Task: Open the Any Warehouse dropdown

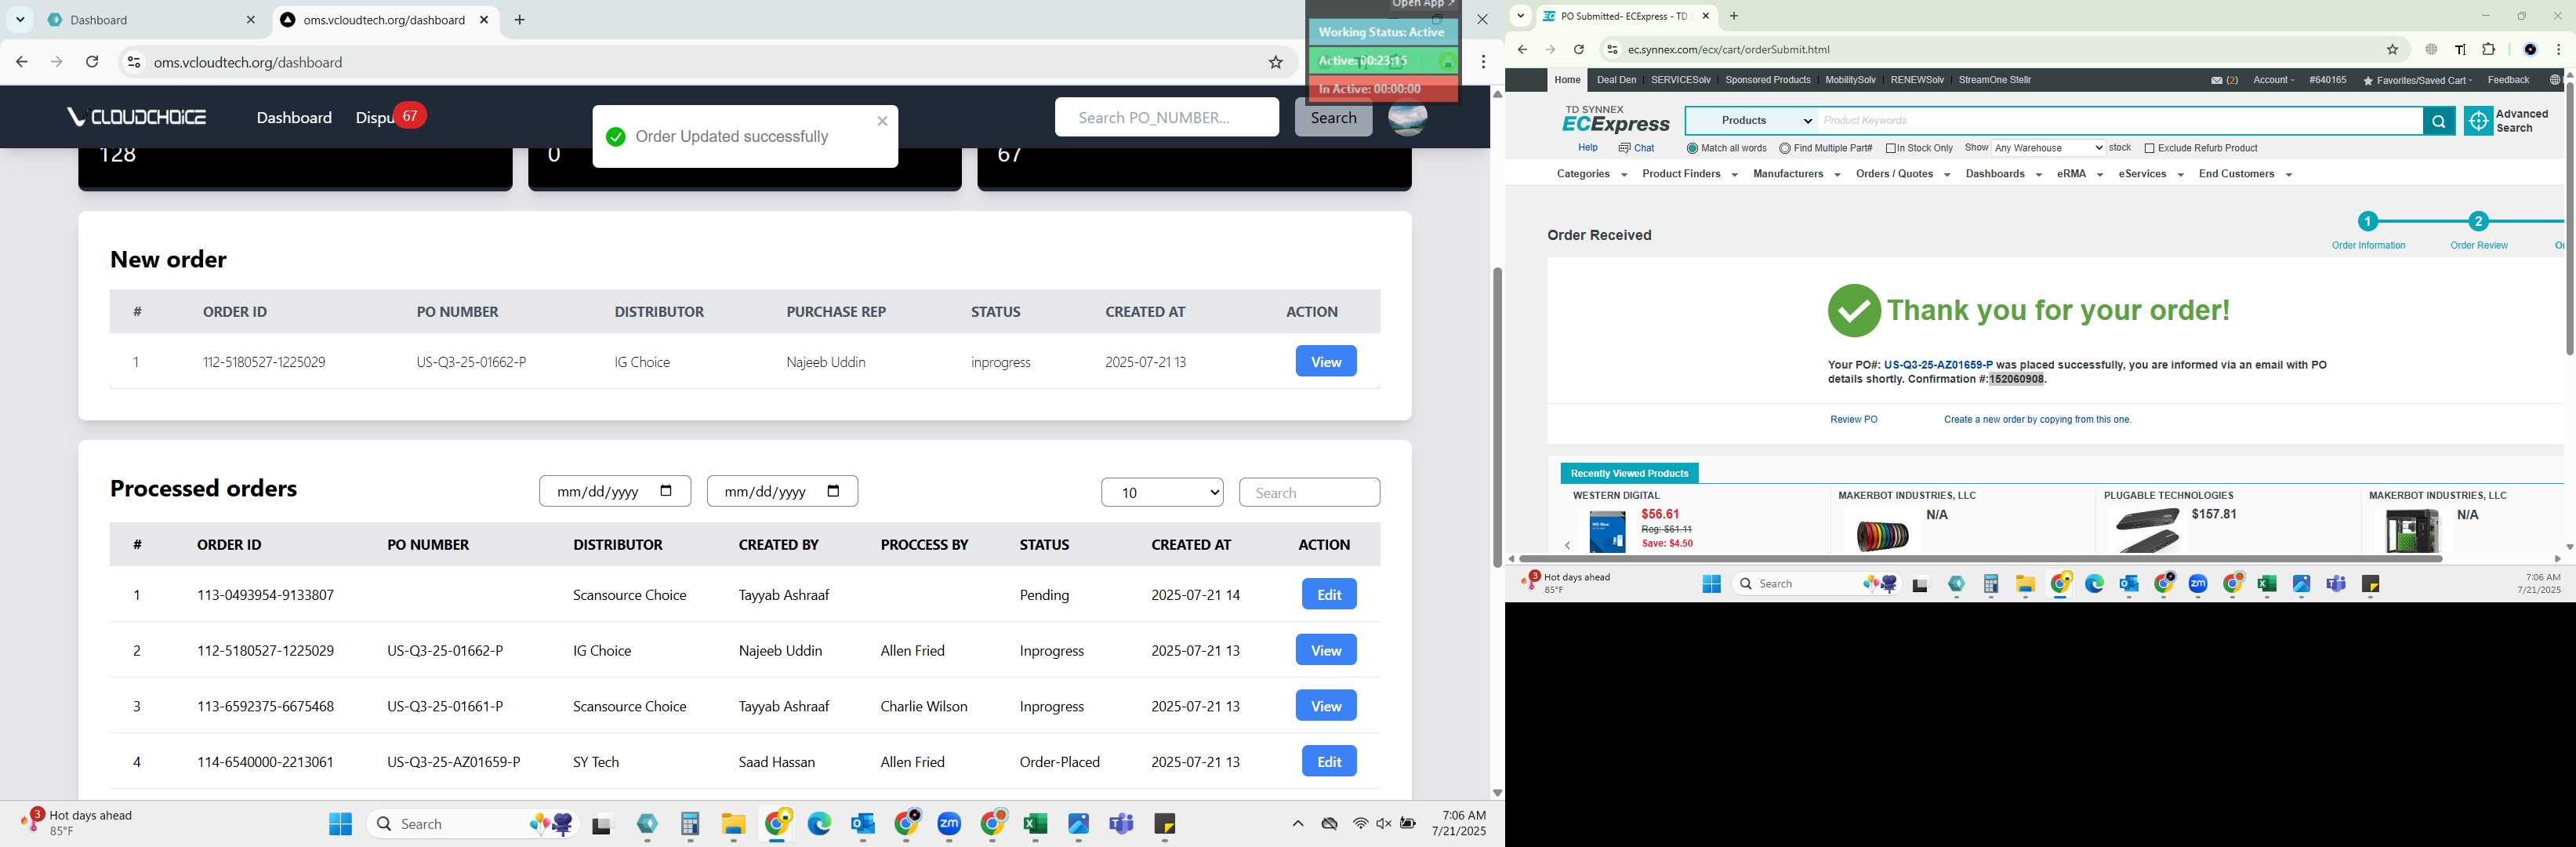Action: pos(2048,148)
